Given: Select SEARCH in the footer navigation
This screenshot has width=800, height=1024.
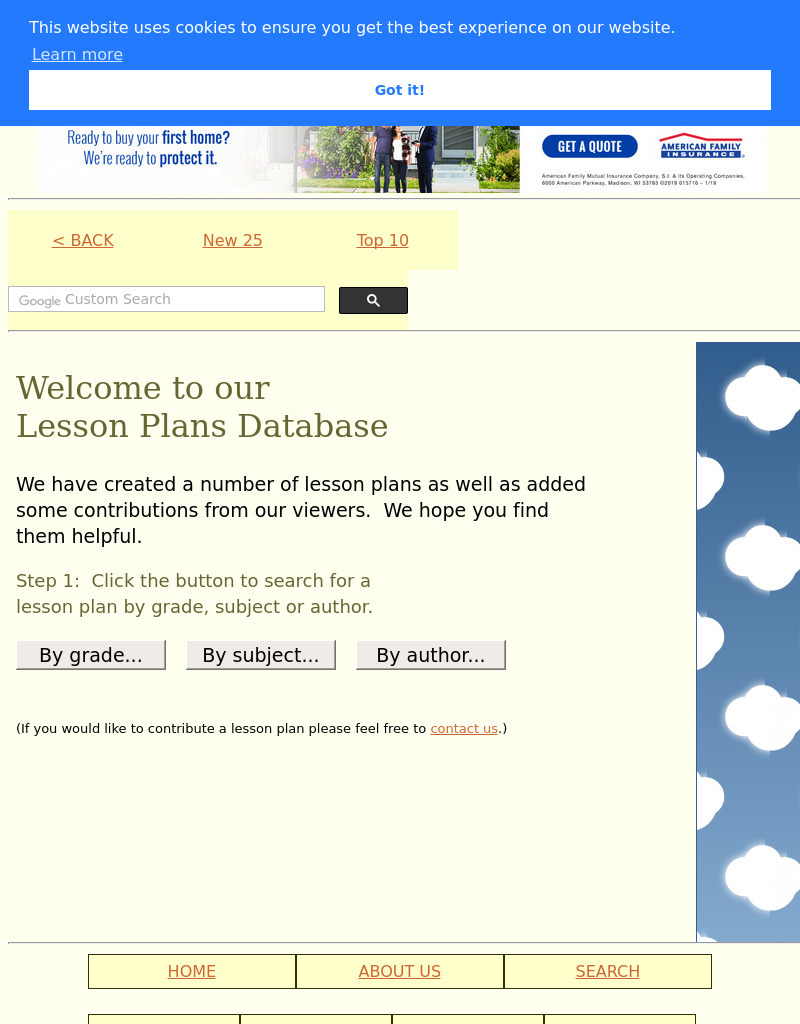Looking at the screenshot, I should click(x=607, y=971).
